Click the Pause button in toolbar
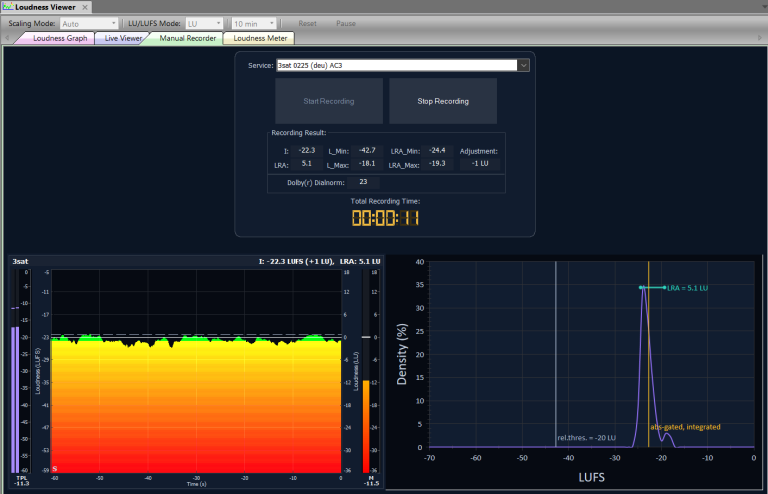This screenshot has width=768, height=494. click(346, 24)
